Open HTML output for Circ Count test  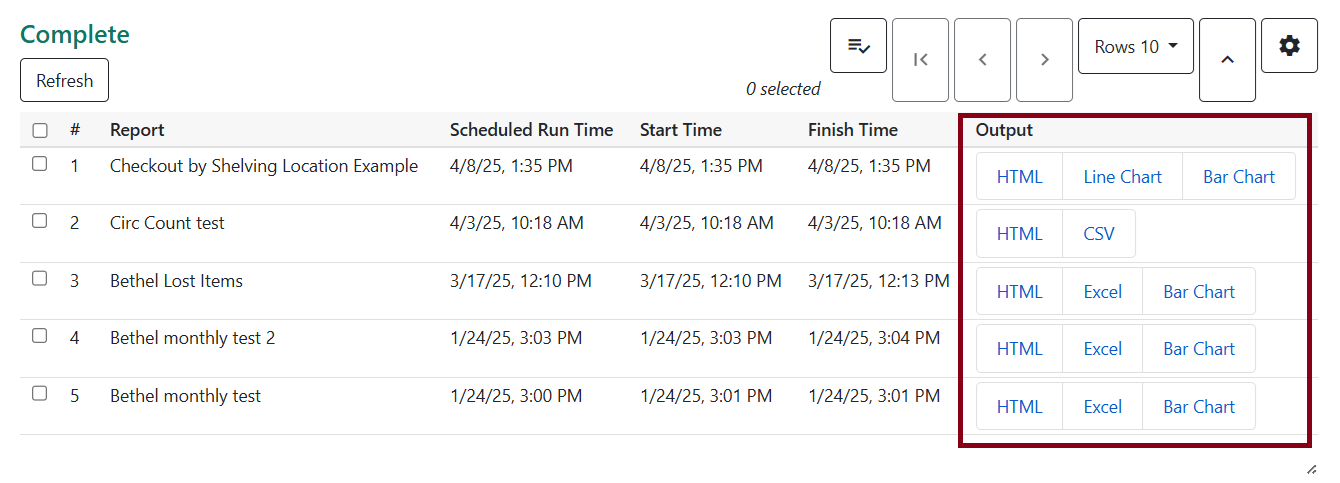point(1019,233)
